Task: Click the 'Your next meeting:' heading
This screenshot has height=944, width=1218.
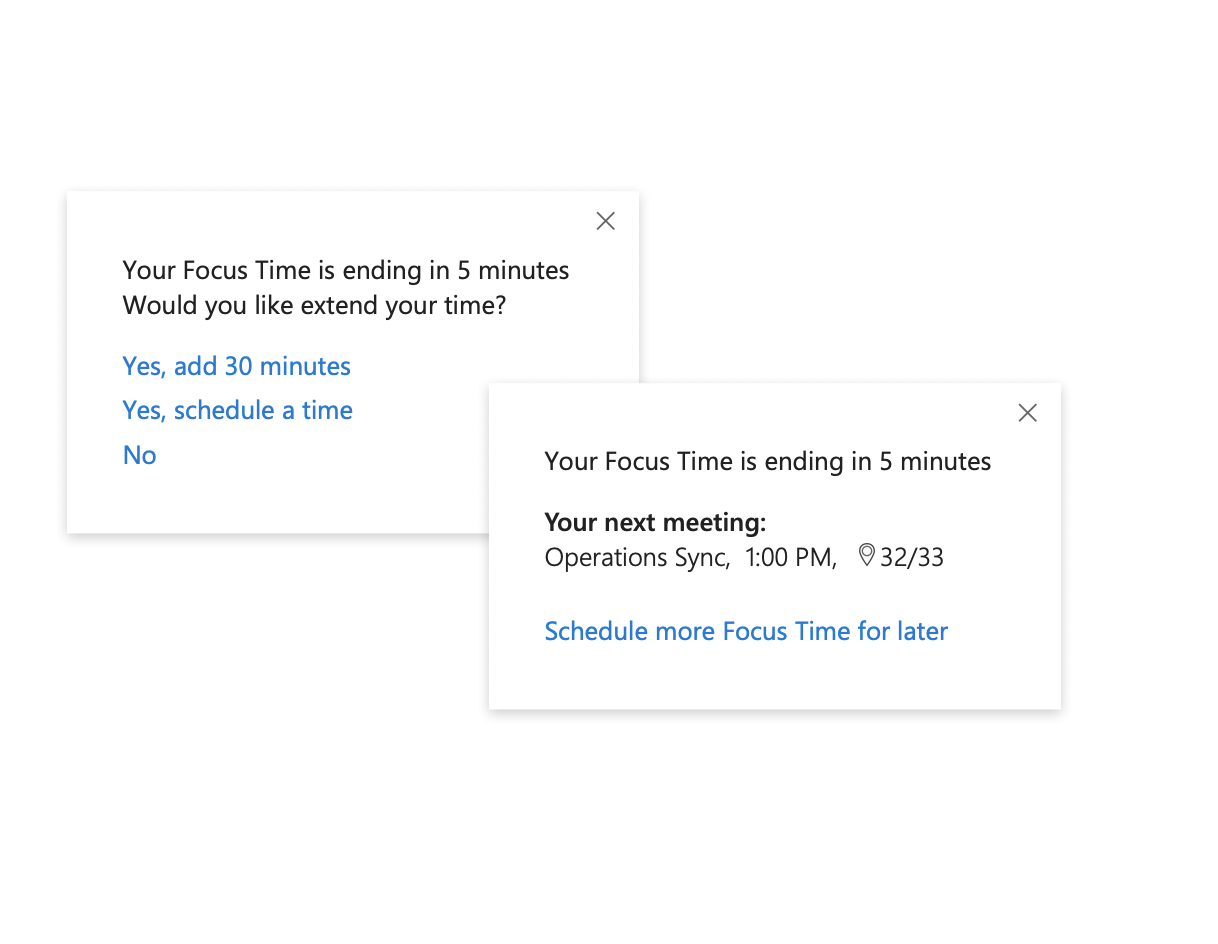Action: (654, 522)
